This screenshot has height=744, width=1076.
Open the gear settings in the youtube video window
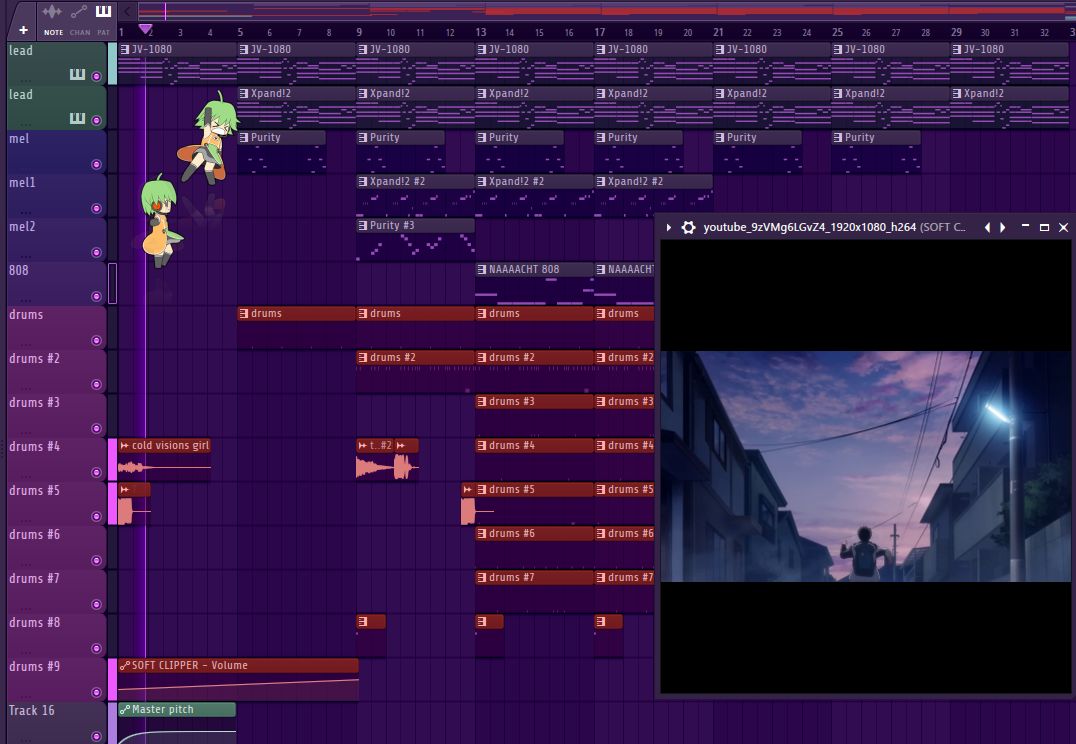pyautogui.click(x=688, y=227)
